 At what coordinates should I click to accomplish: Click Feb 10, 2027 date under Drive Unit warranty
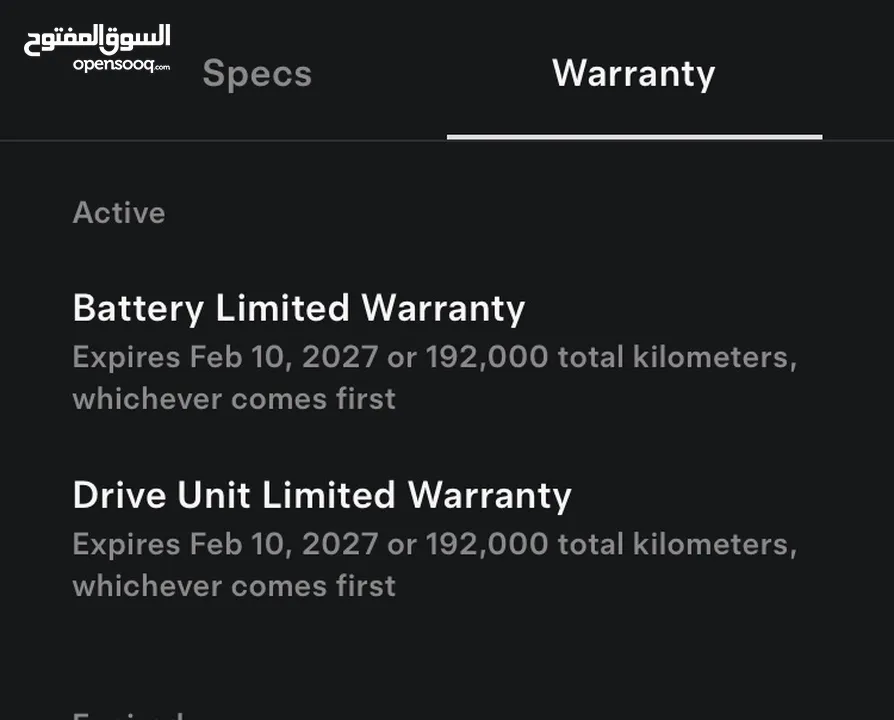point(284,544)
